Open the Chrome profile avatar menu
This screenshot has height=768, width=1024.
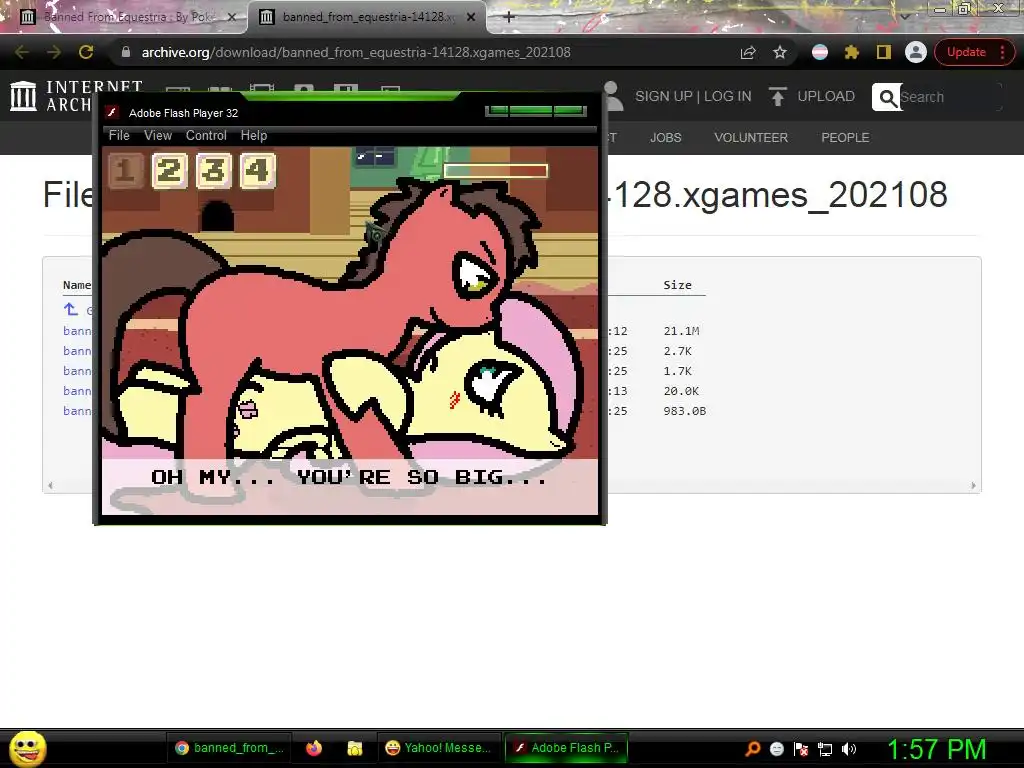(916, 52)
